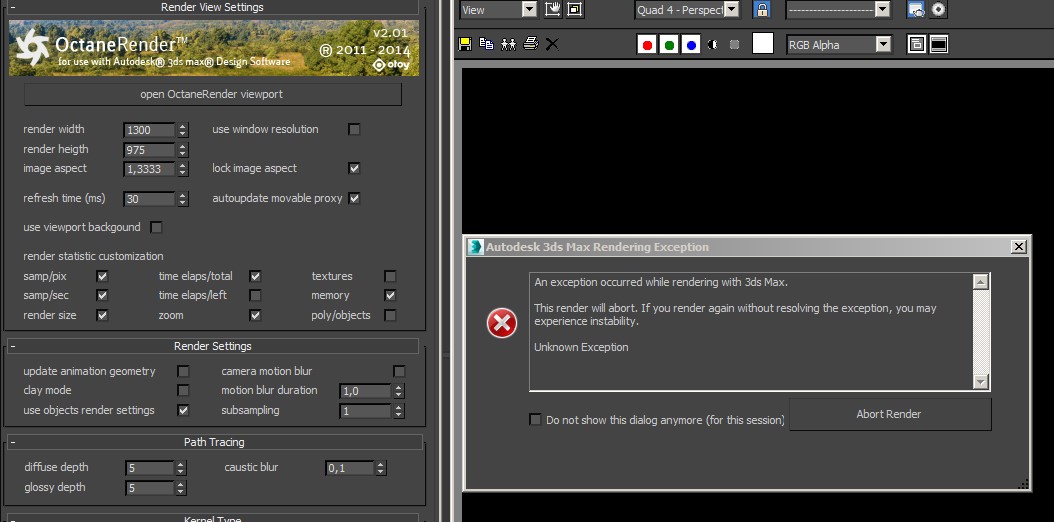Disable autoupdate movable proxy
Viewport: 1054px width, 522px height.
(354, 198)
